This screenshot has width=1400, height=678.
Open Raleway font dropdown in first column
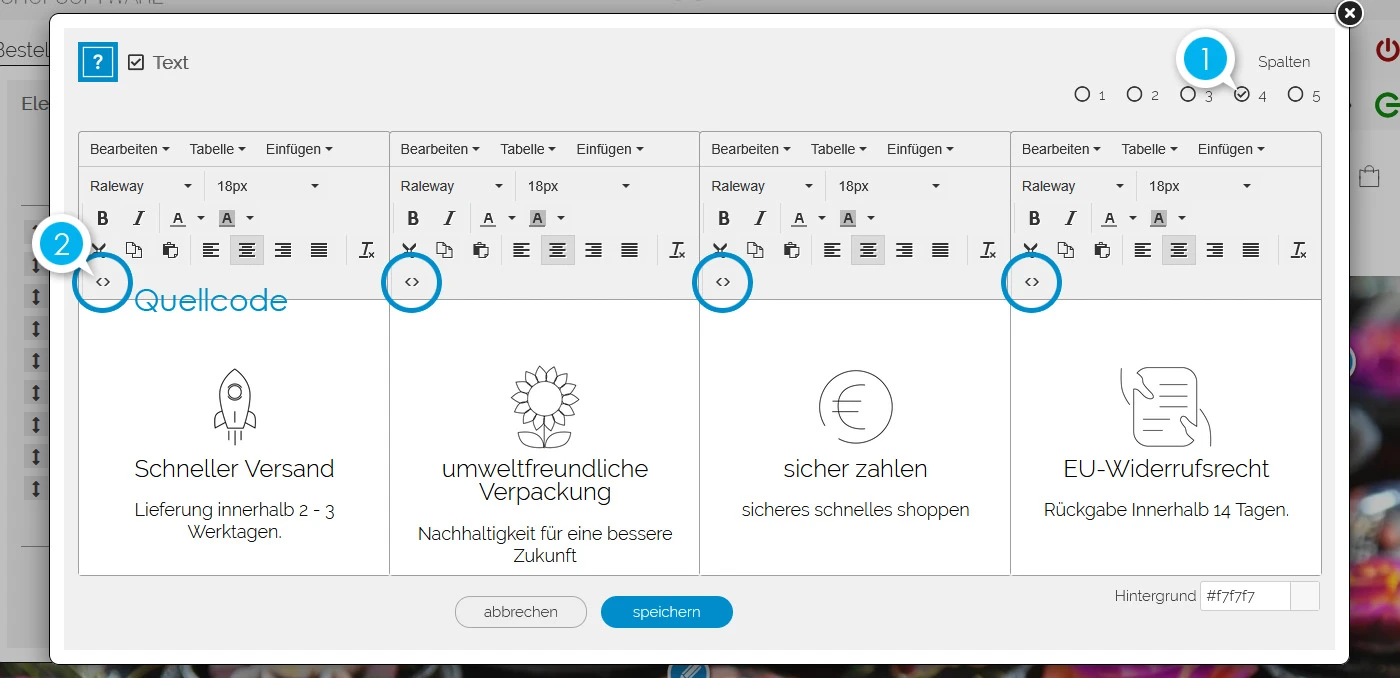pos(142,186)
